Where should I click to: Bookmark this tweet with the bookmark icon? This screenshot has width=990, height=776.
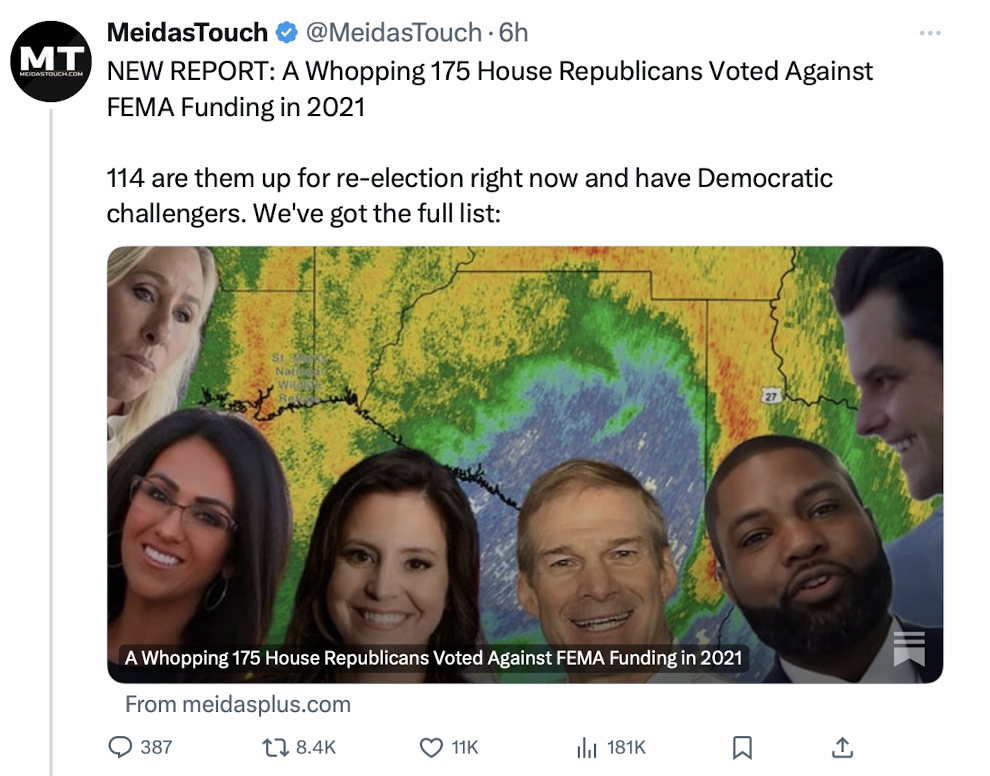click(x=742, y=747)
